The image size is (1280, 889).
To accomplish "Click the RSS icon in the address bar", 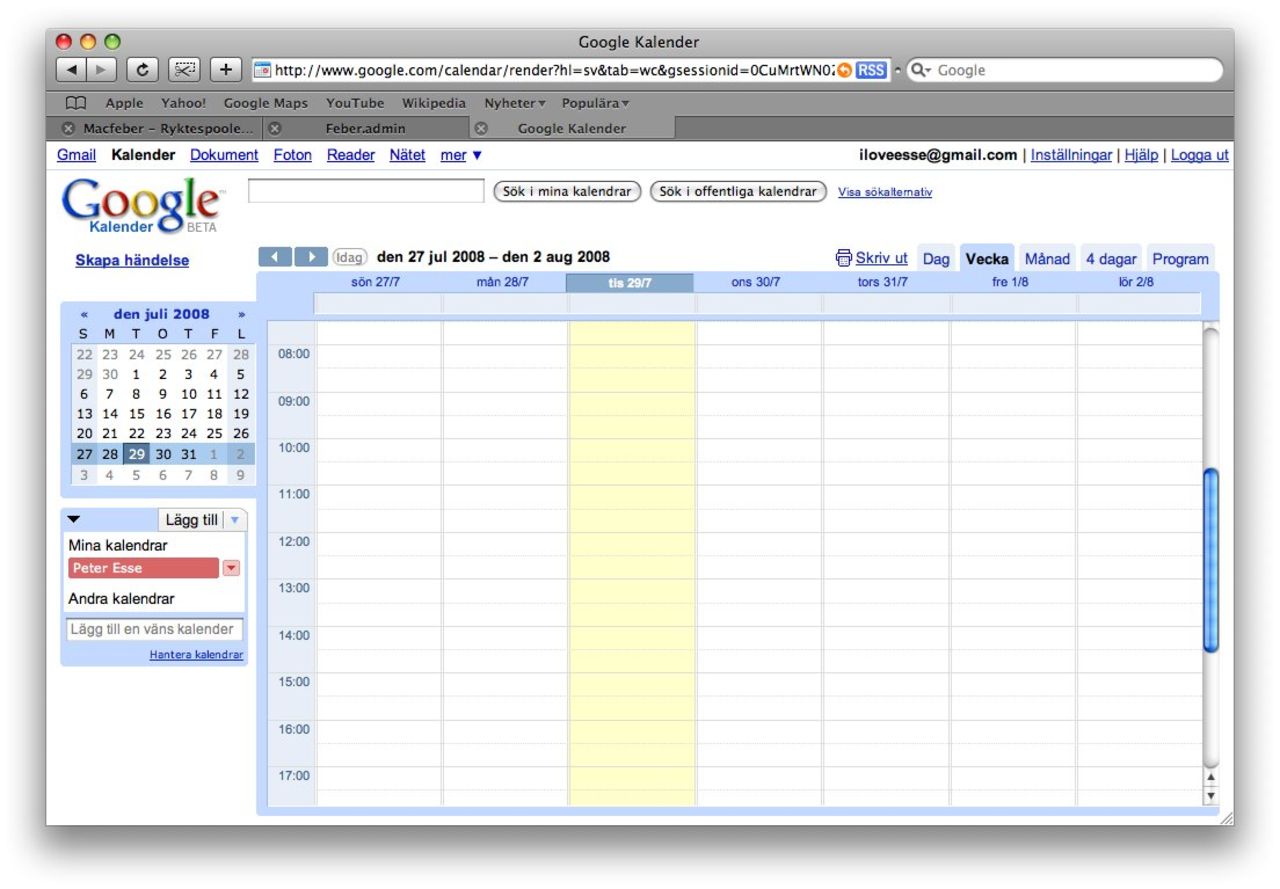I will (869, 69).
